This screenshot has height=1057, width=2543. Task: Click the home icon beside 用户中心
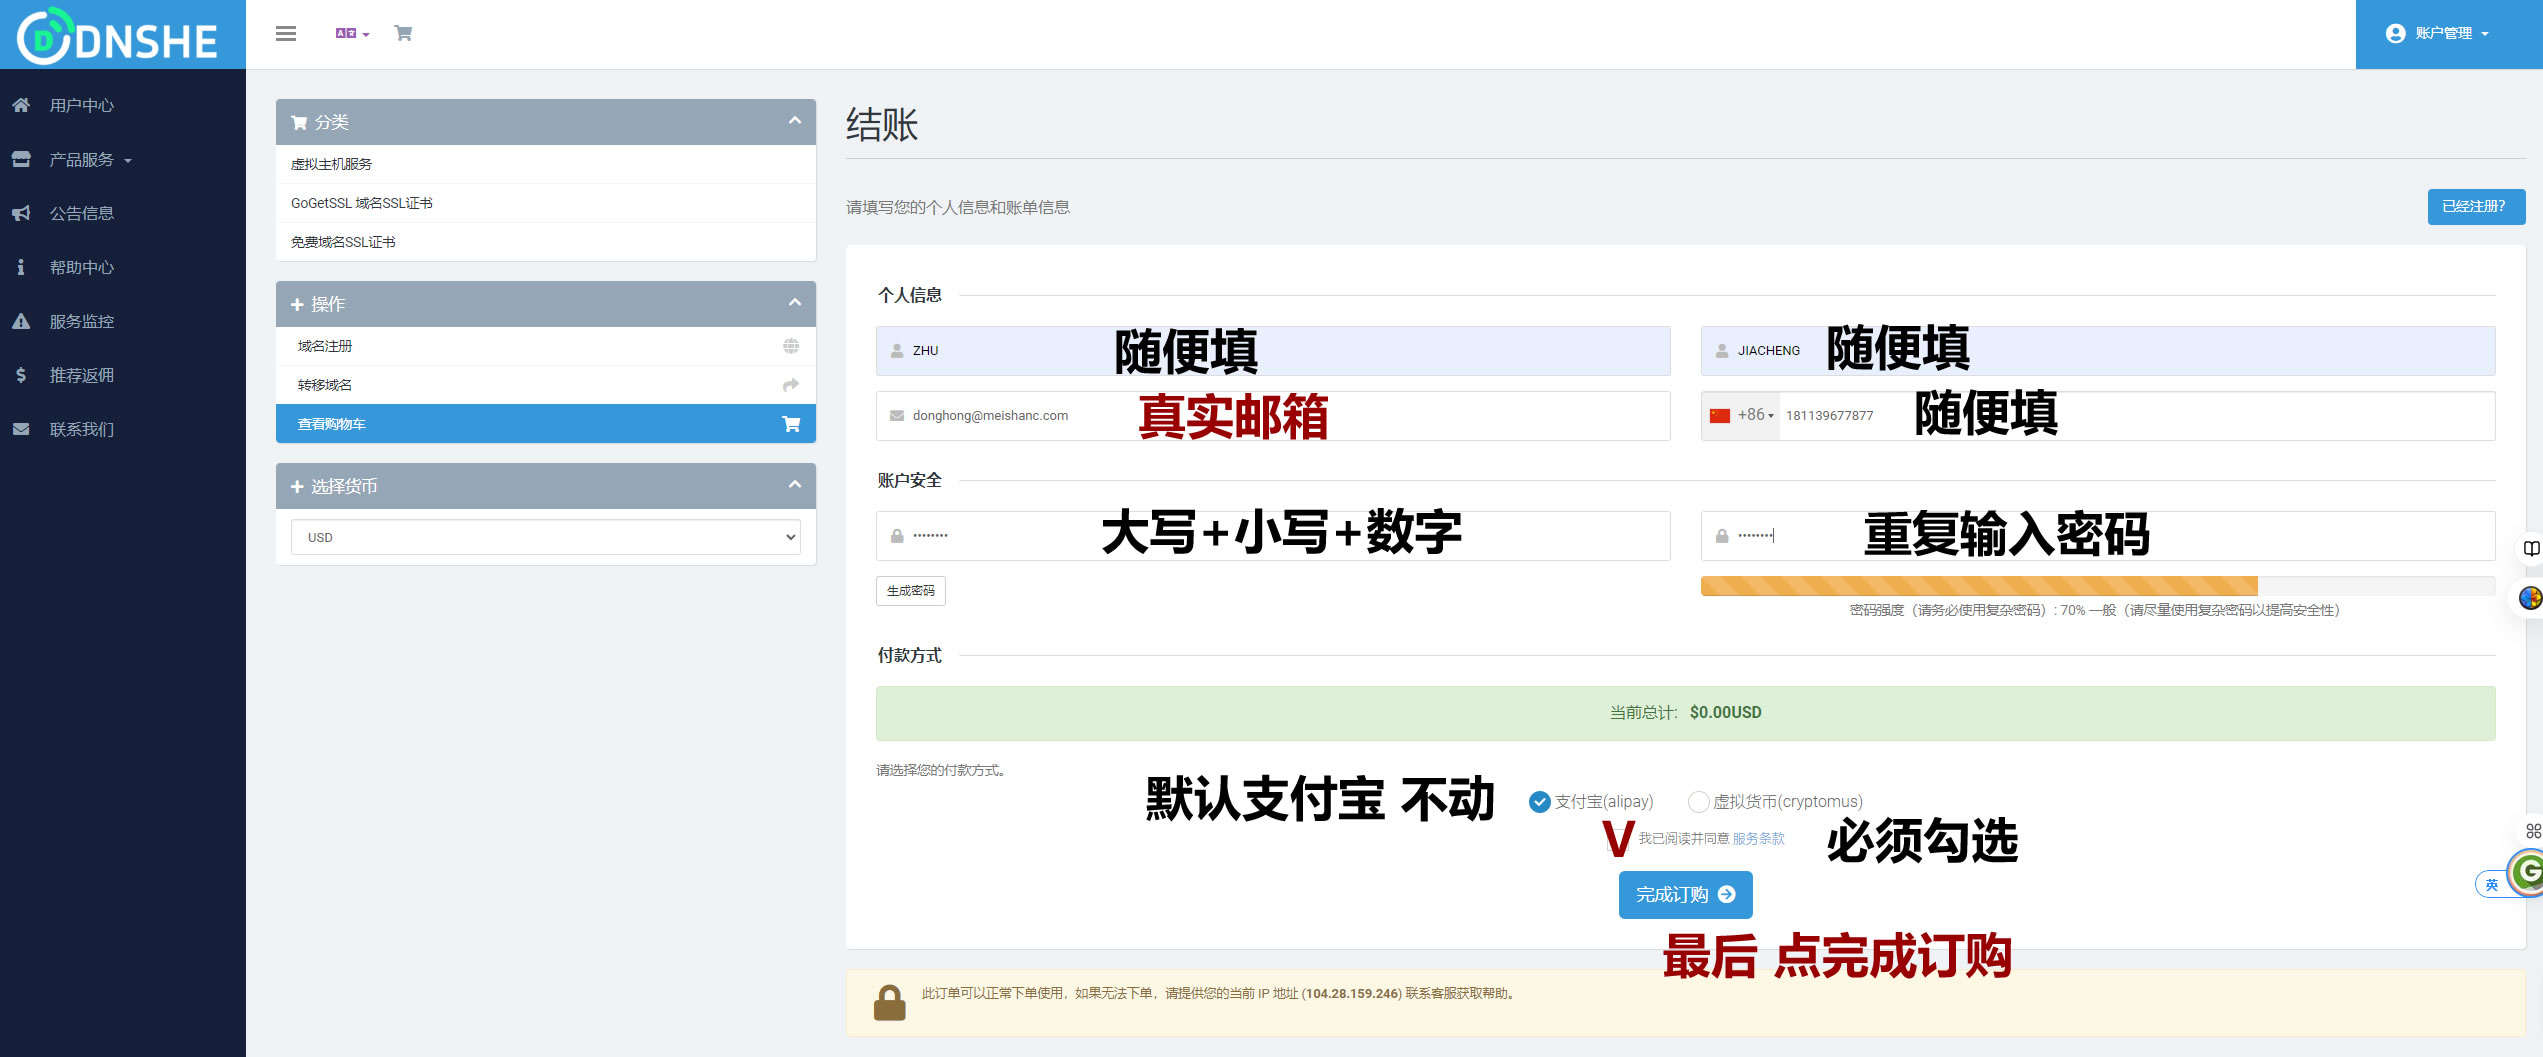pyautogui.click(x=21, y=105)
